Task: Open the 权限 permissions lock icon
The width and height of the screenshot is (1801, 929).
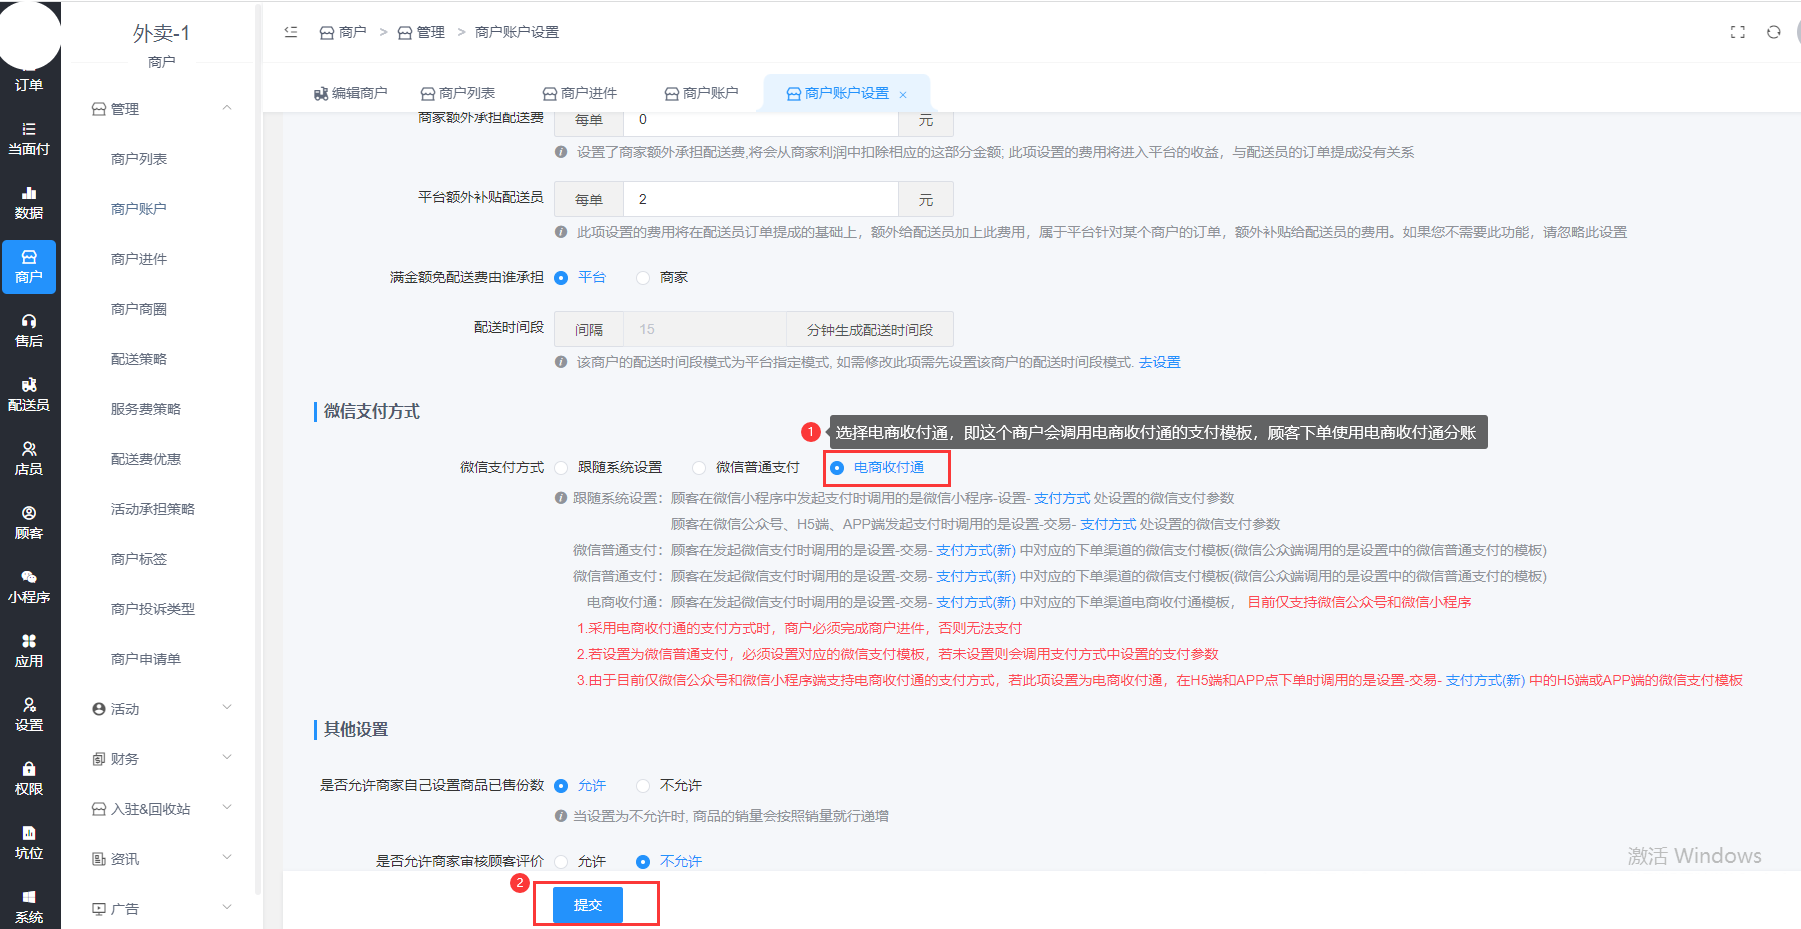Action: (x=29, y=778)
